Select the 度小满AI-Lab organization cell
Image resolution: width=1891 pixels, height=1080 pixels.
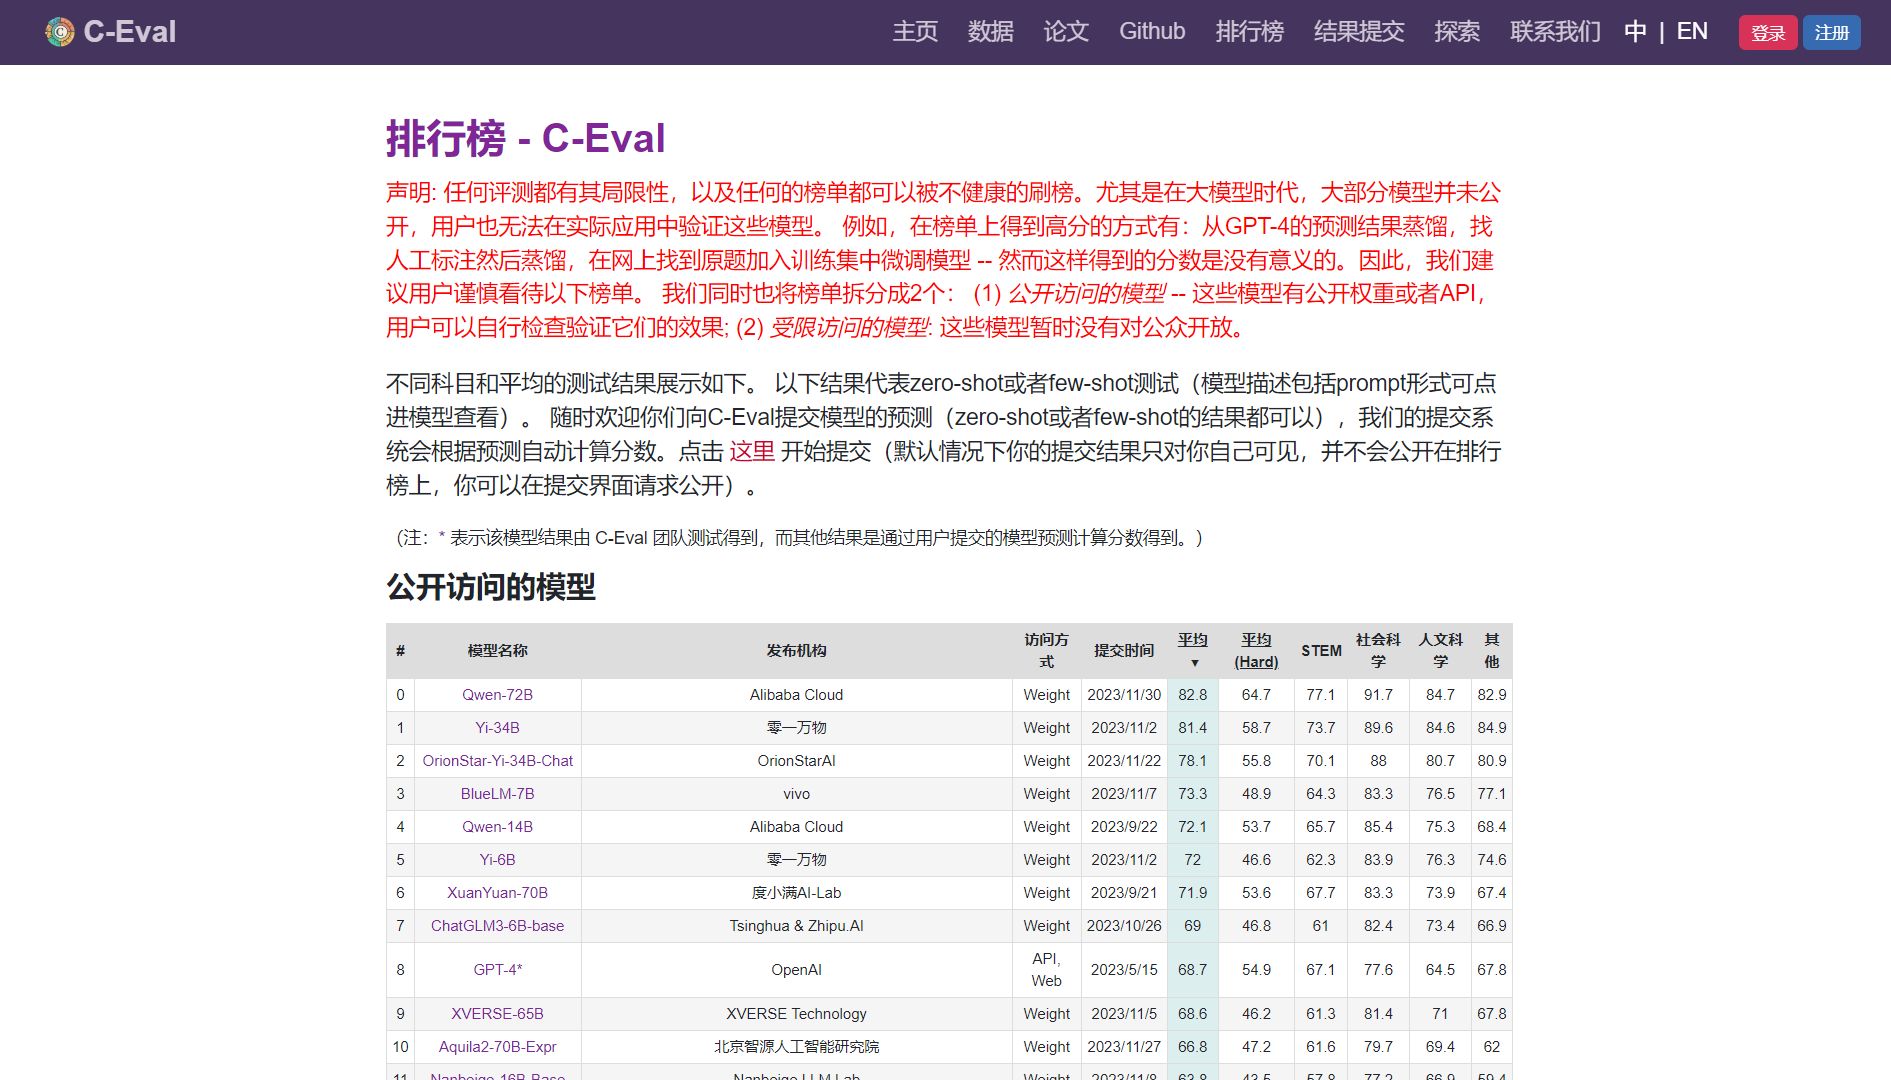tap(797, 893)
